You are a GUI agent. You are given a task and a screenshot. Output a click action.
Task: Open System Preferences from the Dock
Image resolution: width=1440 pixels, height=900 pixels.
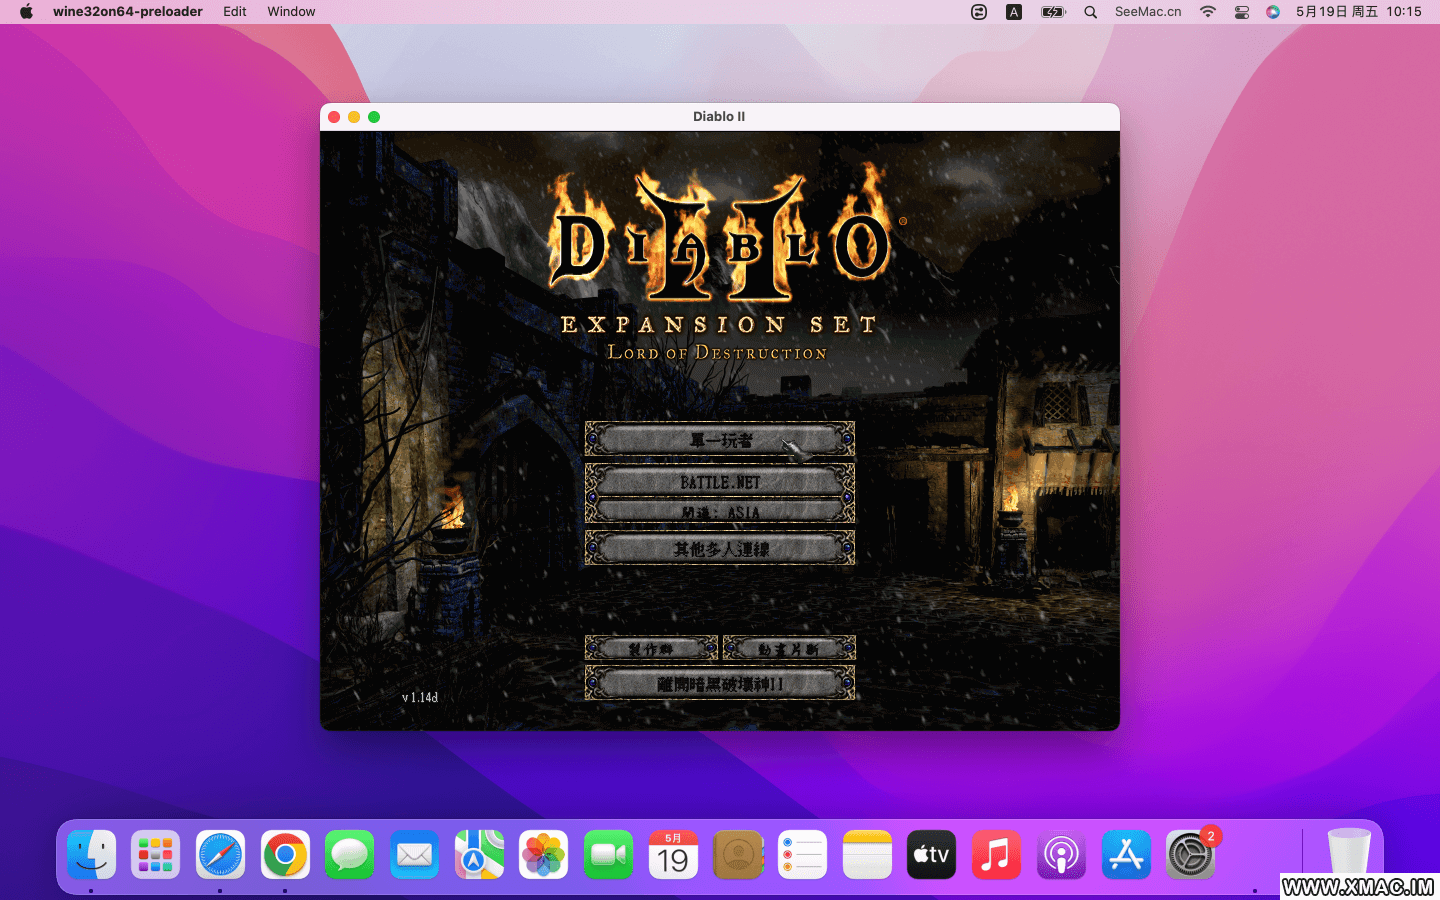tap(1190, 855)
